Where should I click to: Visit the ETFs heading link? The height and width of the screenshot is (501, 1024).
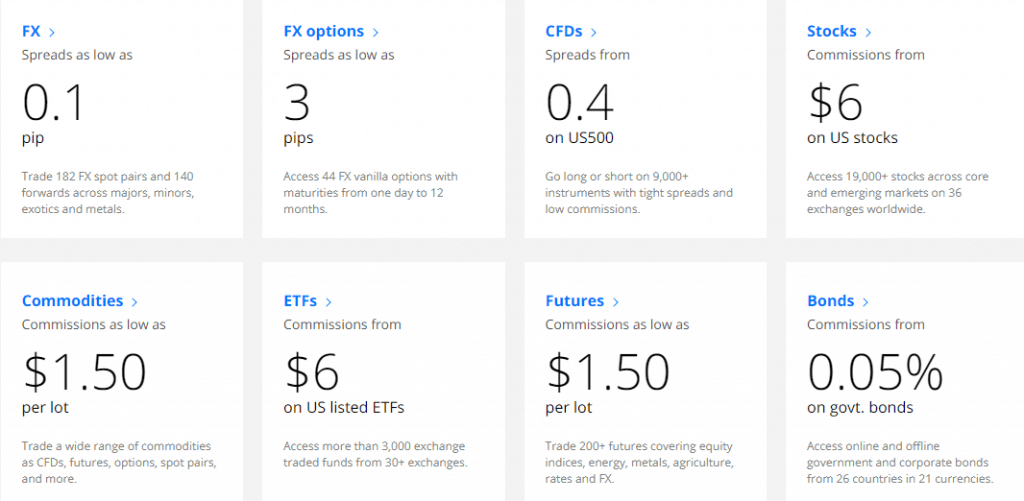tap(301, 300)
